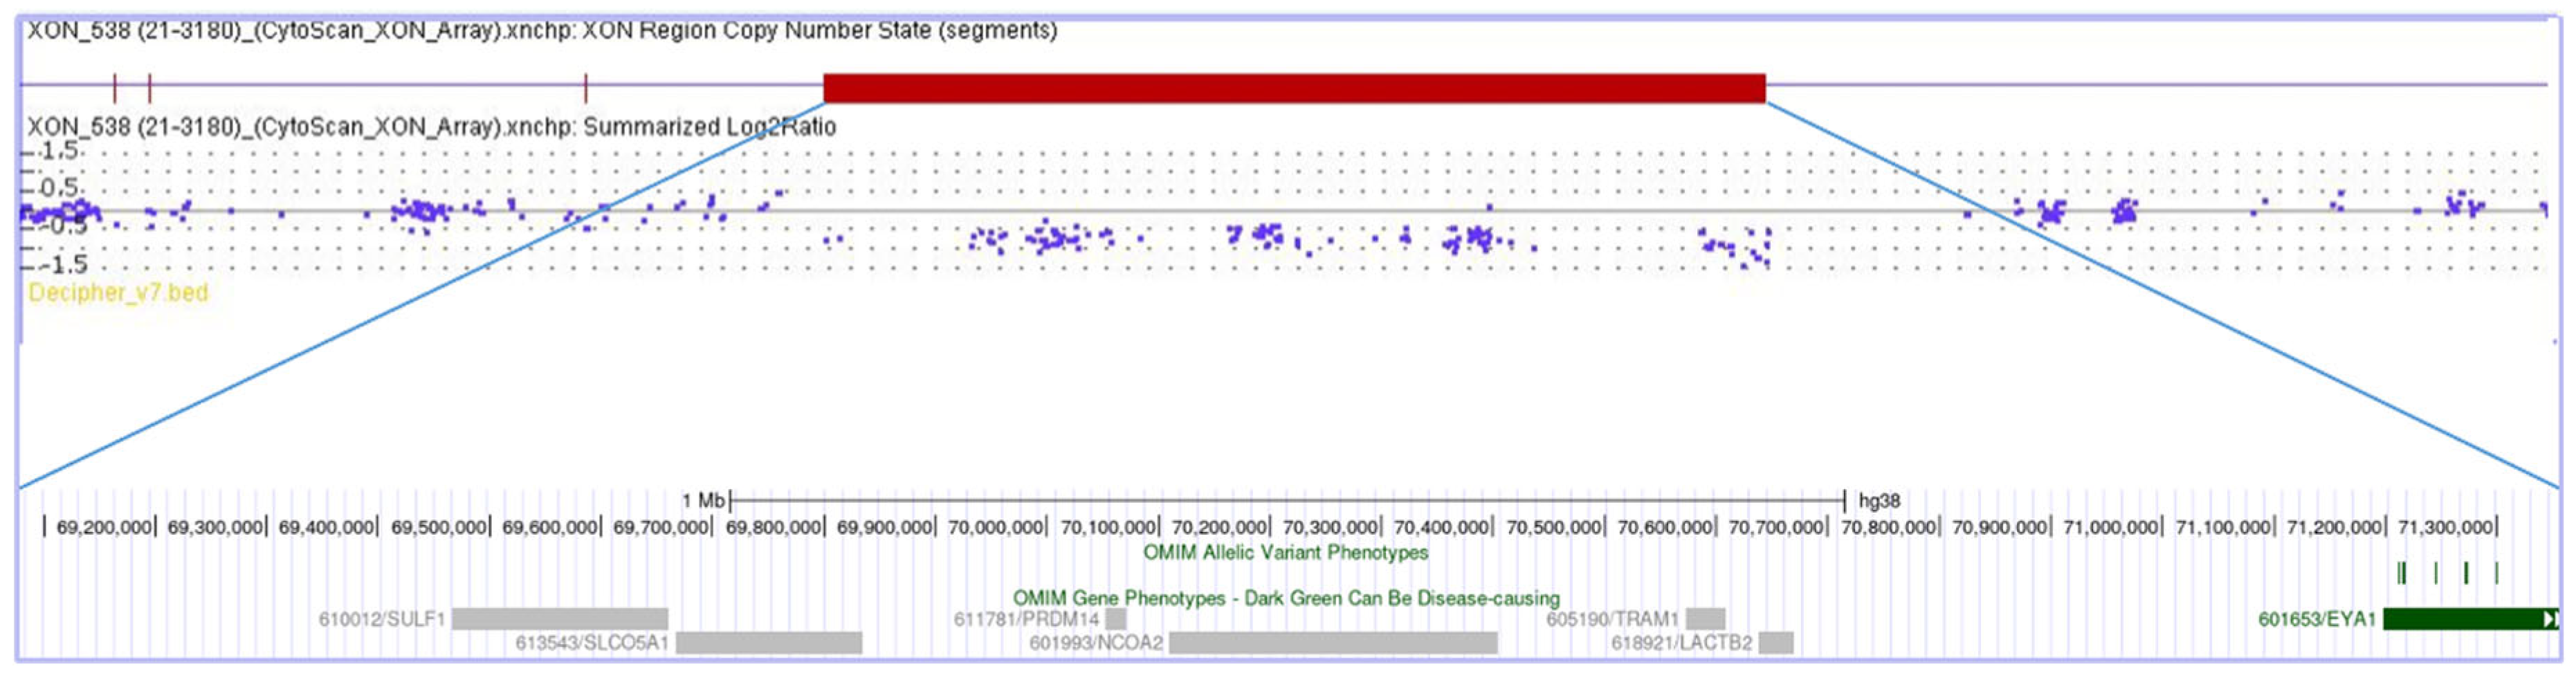2576x680 pixels.
Task: Click the dark green EYA1 gene bar
Action: (x=2460, y=619)
